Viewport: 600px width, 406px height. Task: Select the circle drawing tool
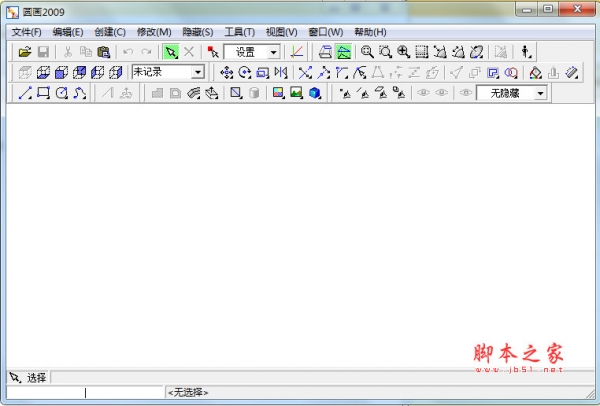62,93
